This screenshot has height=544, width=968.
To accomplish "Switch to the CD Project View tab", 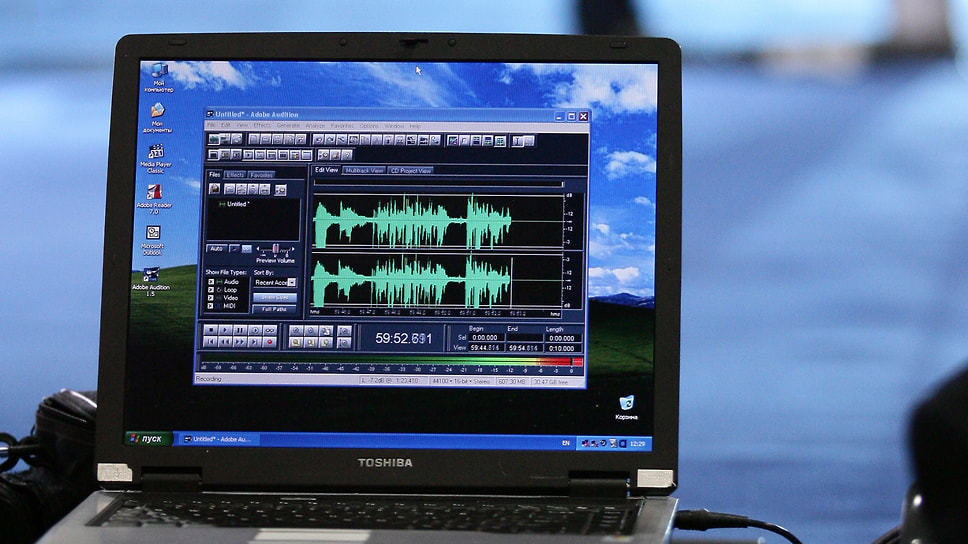I will [x=411, y=170].
